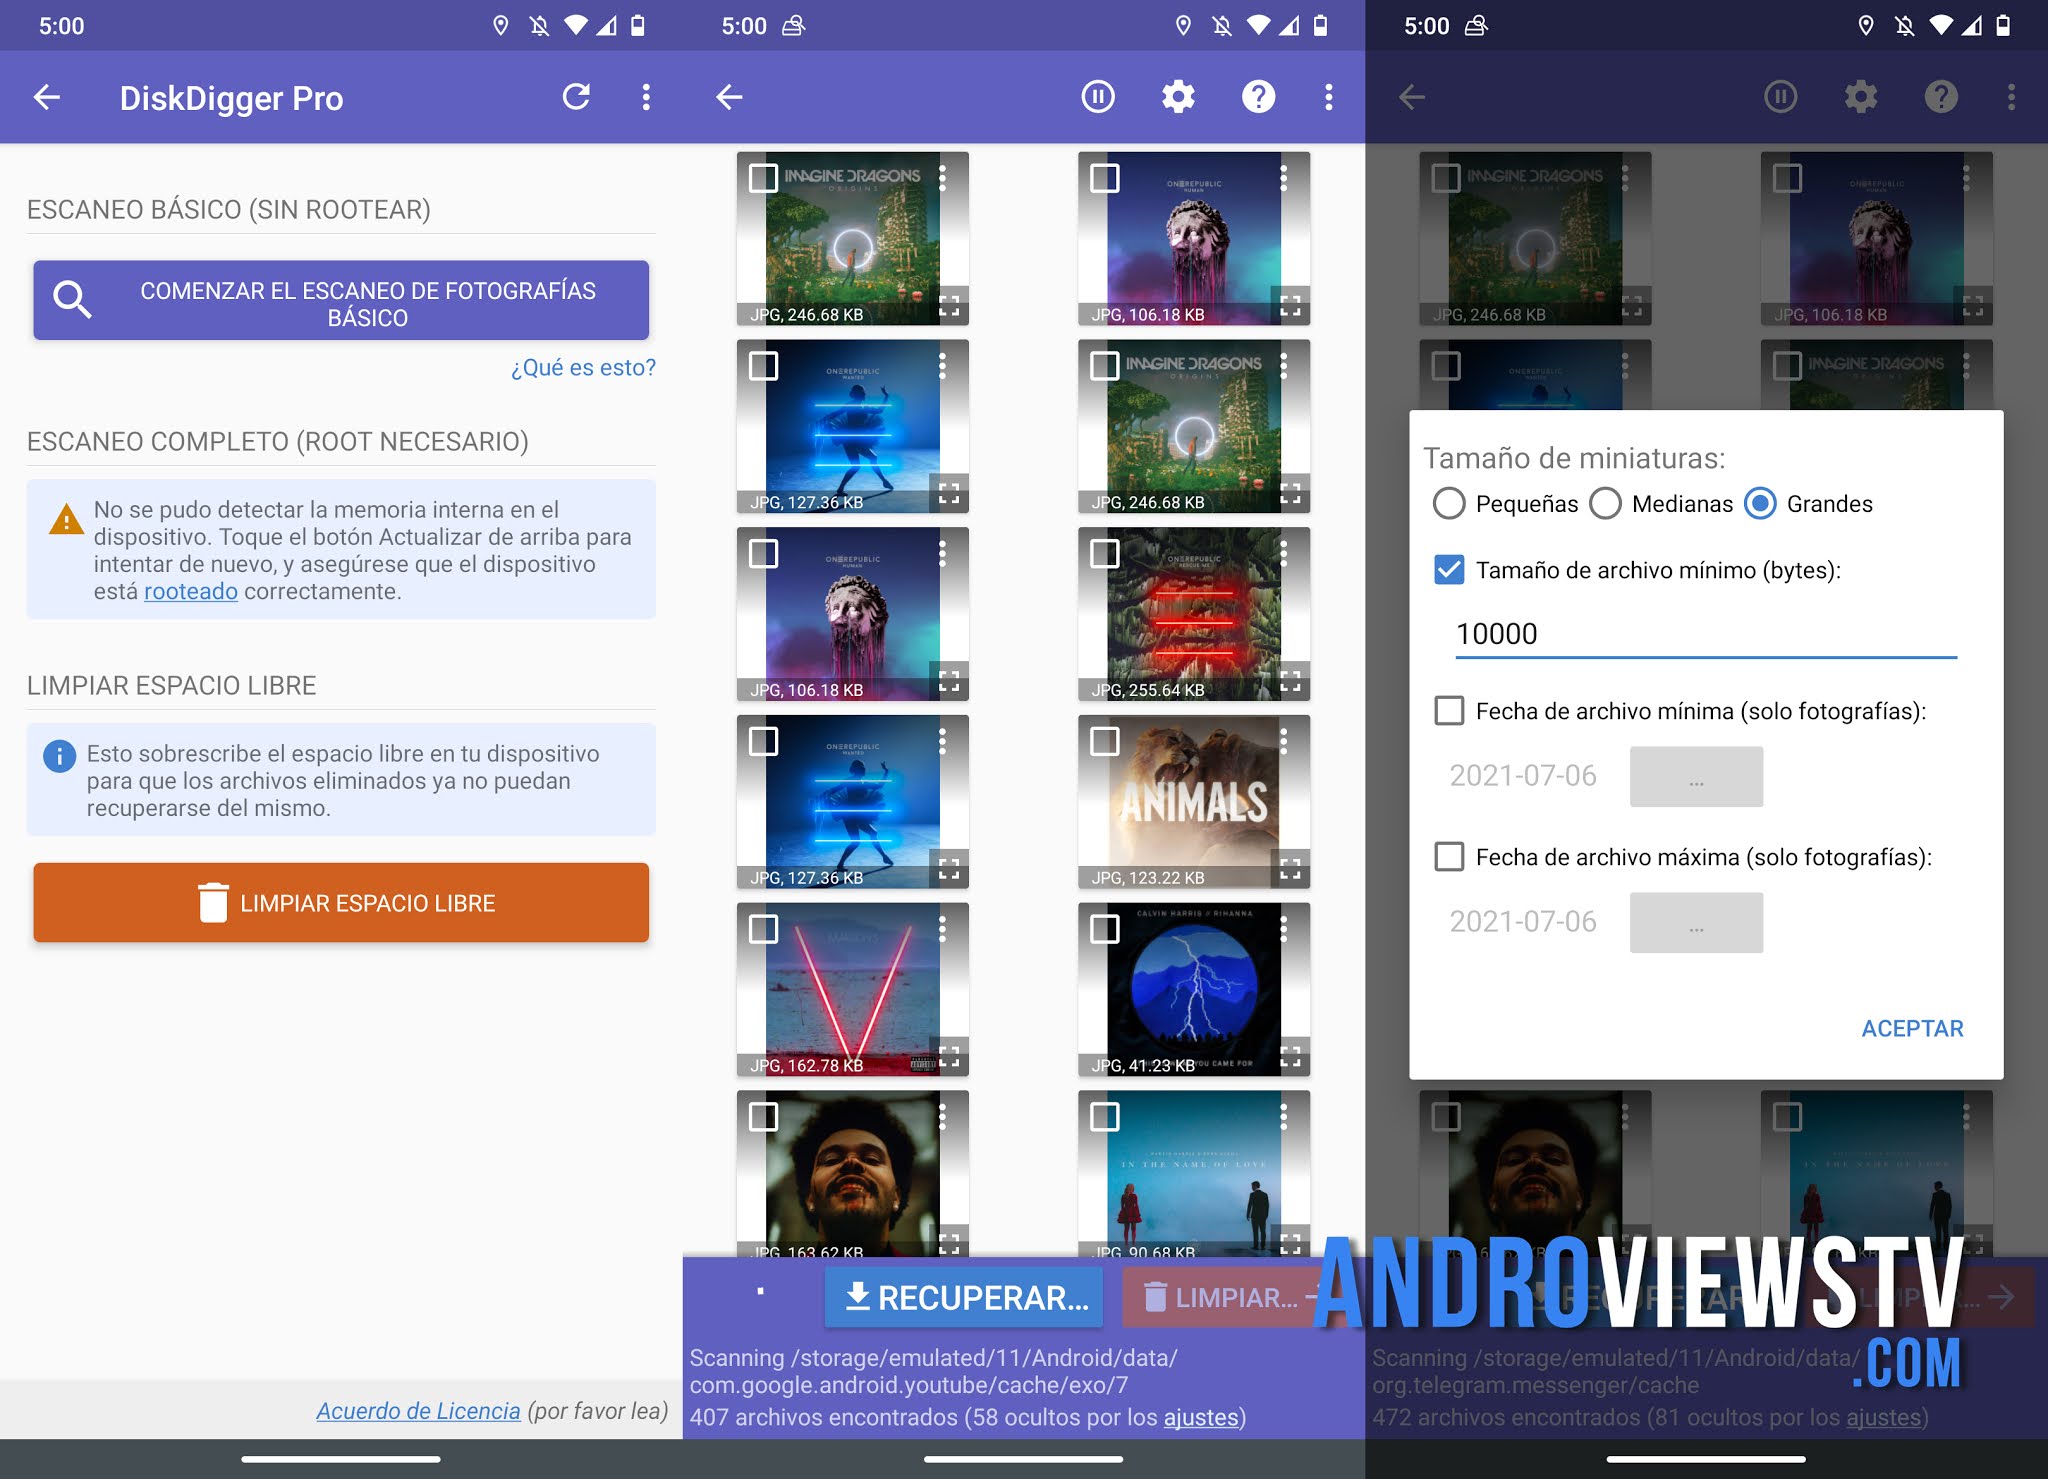Open overflow menu next to refresh icon
Viewport: 2048px width, 1479px height.
point(646,97)
